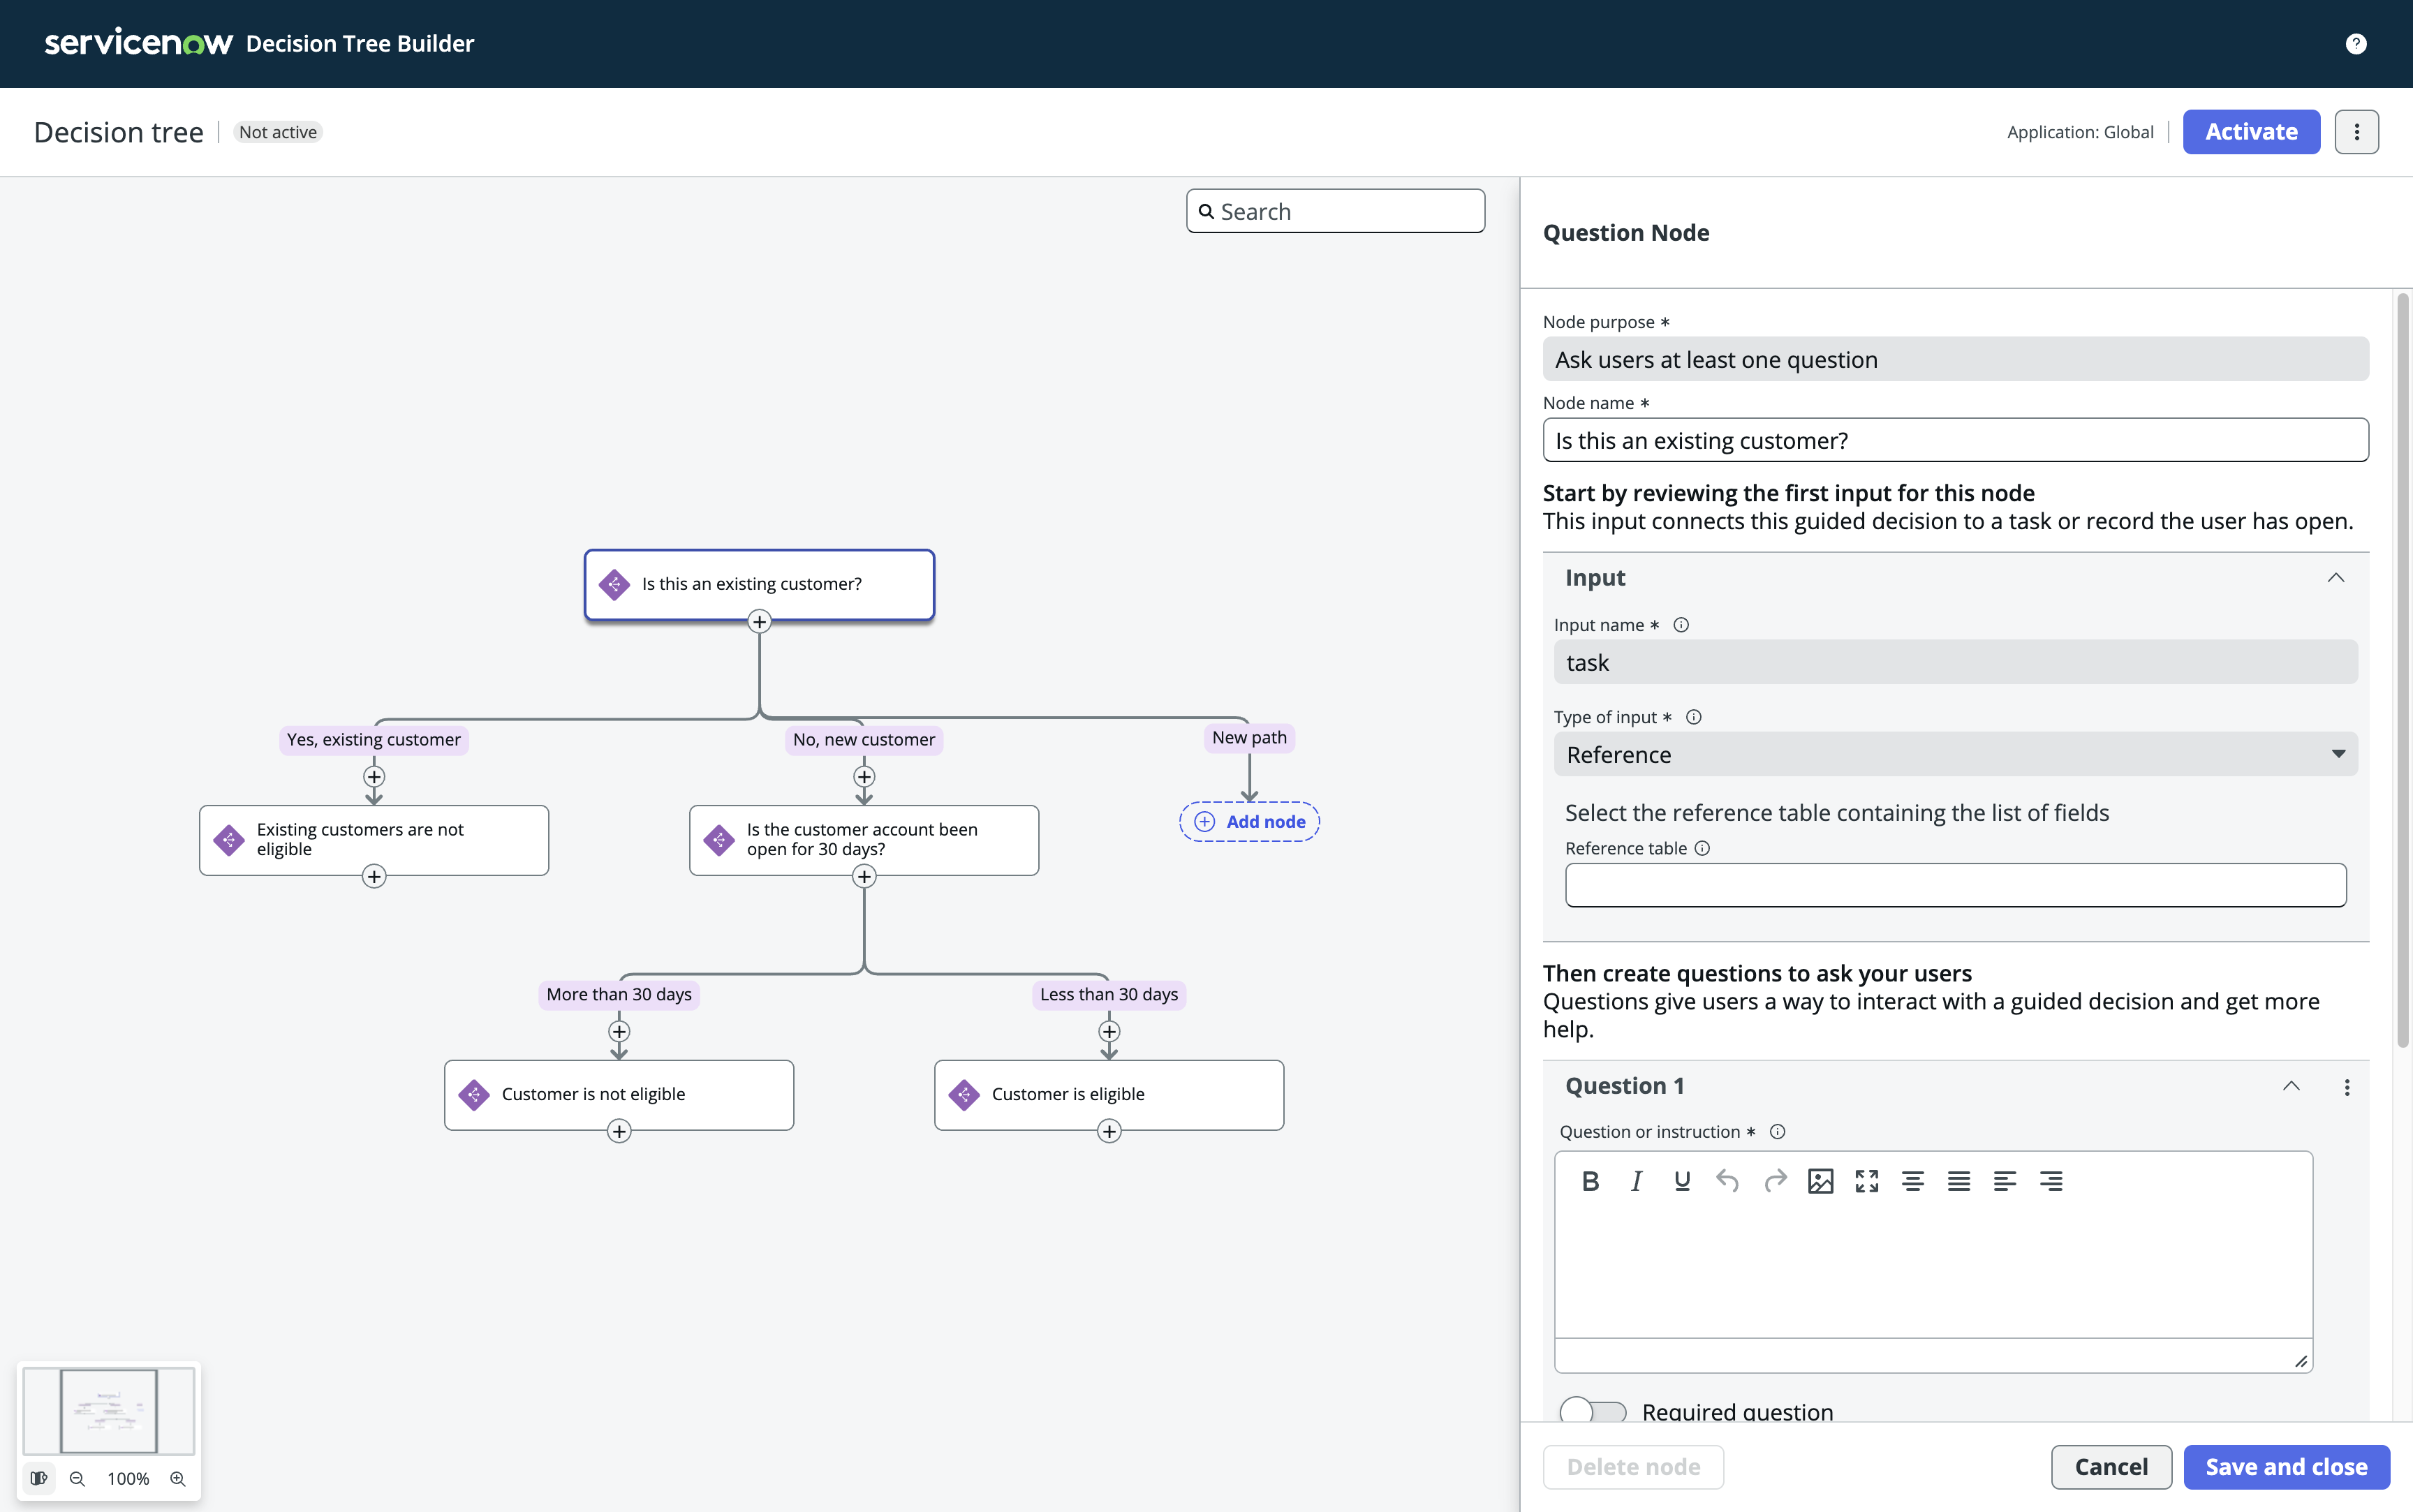
Task: Click the 'More than 30 days' branch label
Action: [619, 994]
